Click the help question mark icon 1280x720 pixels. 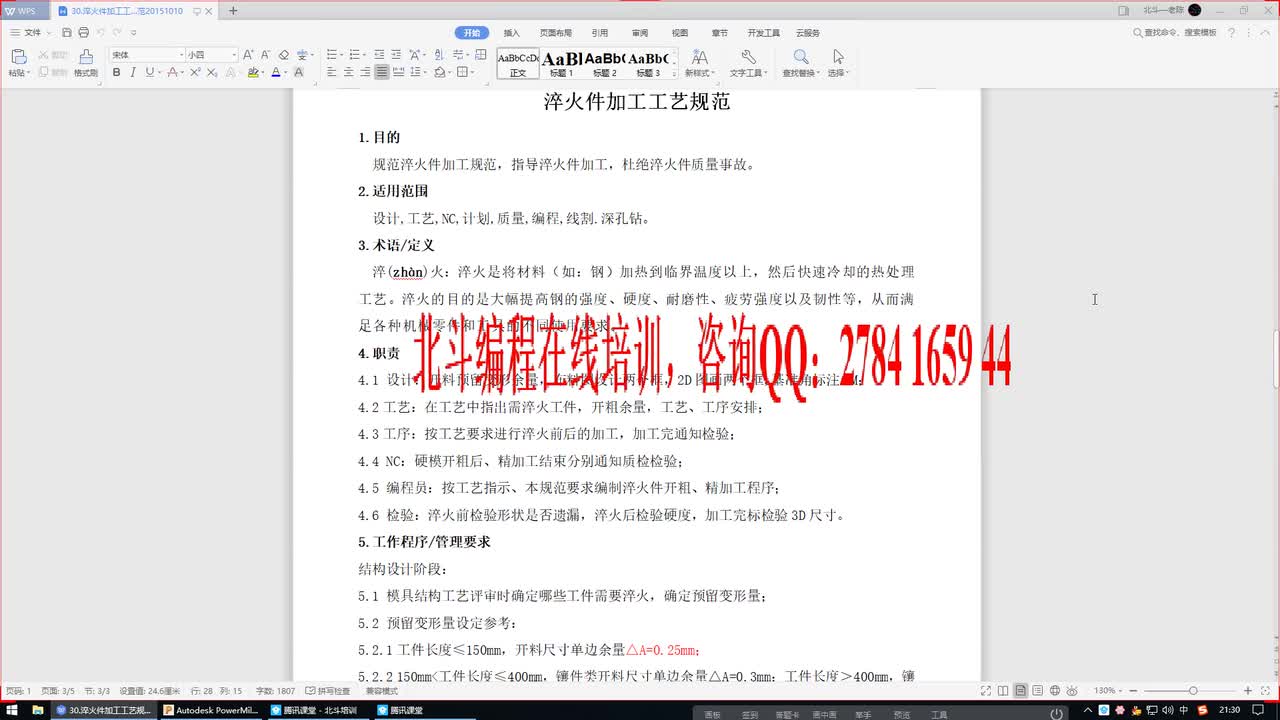[1232, 33]
